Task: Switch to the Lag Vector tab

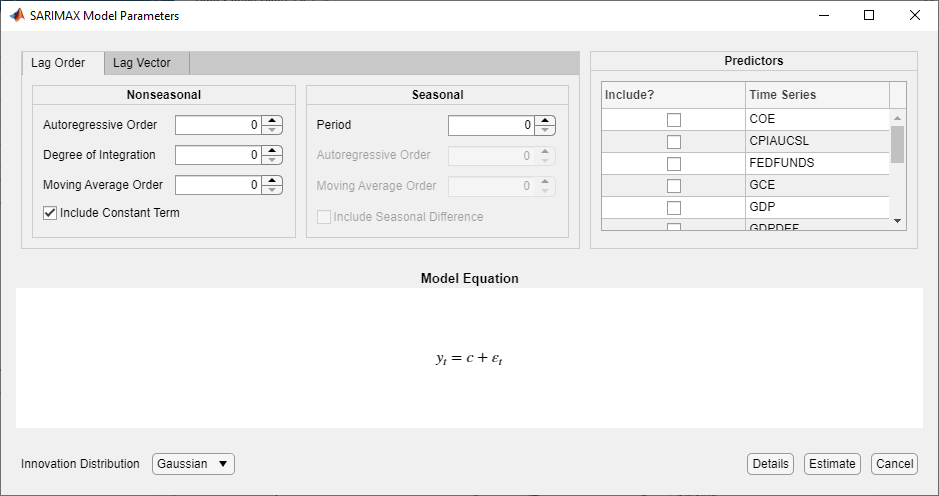Action: (x=142, y=63)
